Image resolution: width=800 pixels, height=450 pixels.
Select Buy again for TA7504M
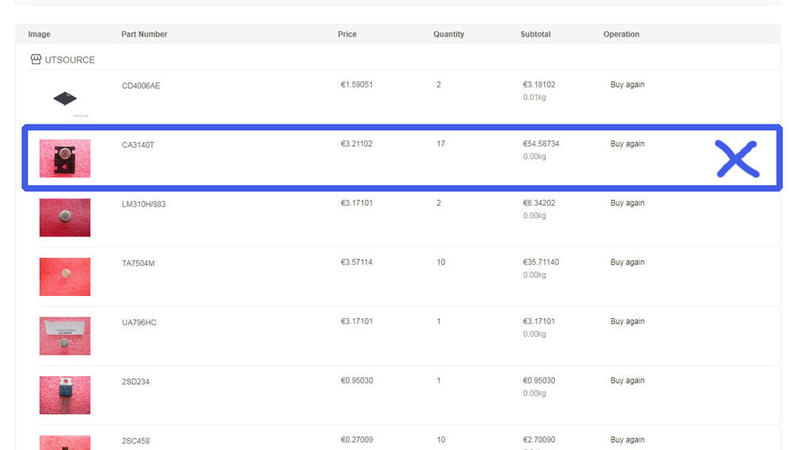coord(627,262)
